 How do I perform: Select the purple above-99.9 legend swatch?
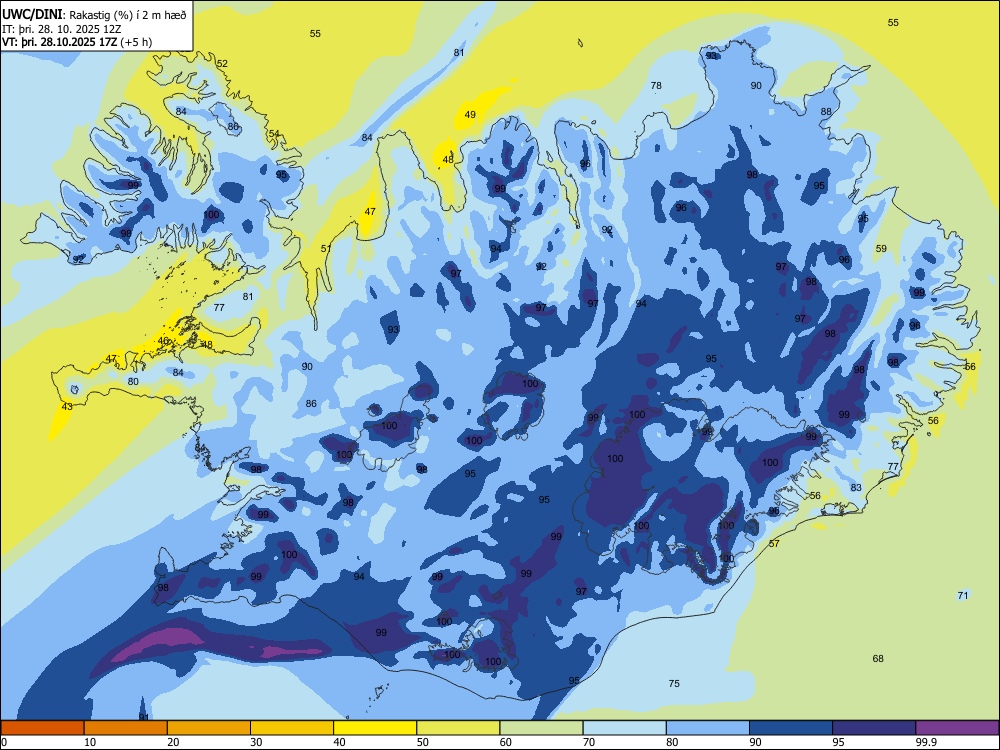coord(957,728)
